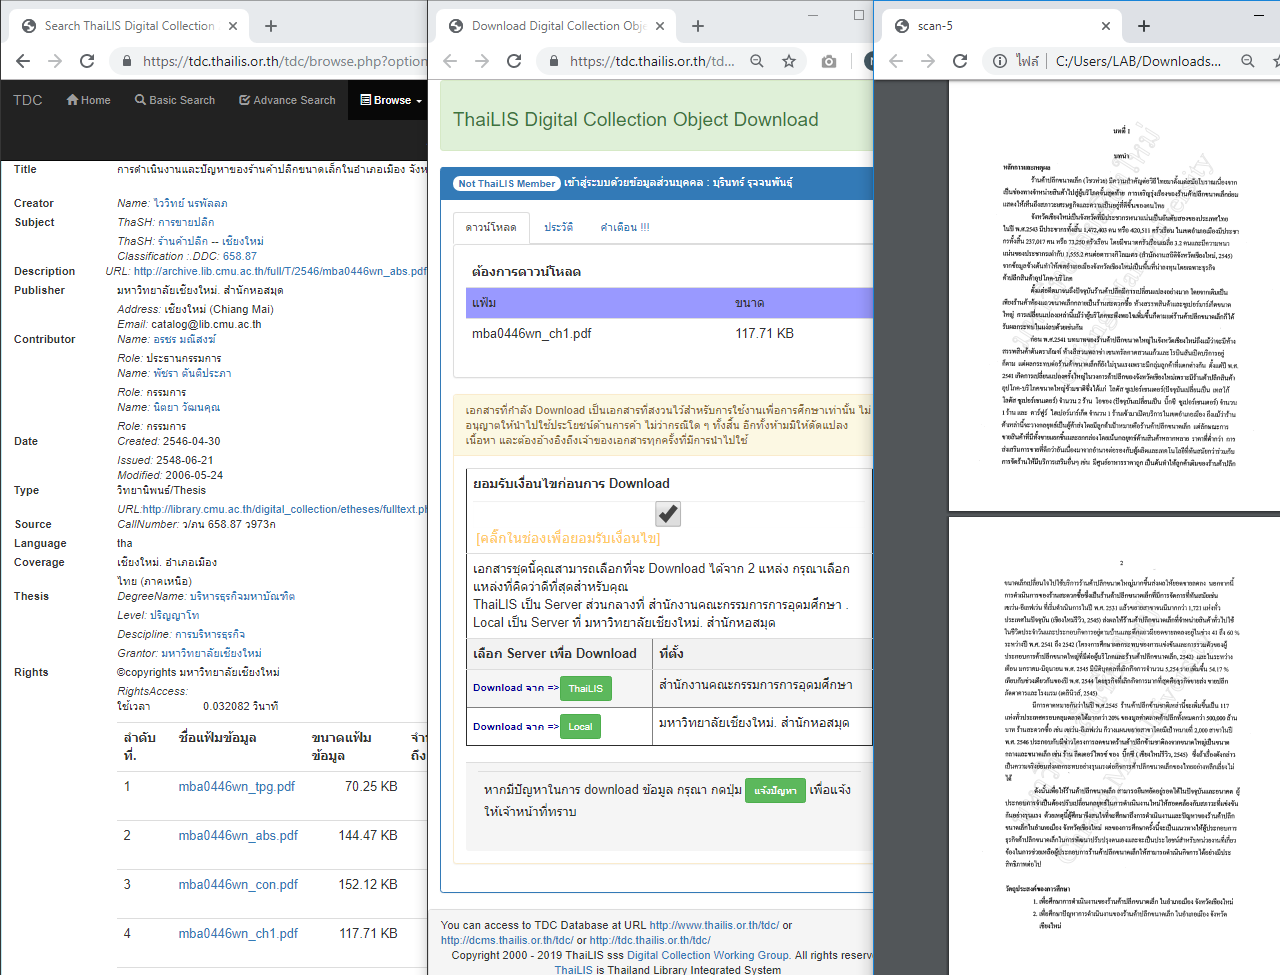Image resolution: width=1280 pixels, height=975 pixels.
Task: Switch to the ประวัติ tab
Action: [558, 227]
